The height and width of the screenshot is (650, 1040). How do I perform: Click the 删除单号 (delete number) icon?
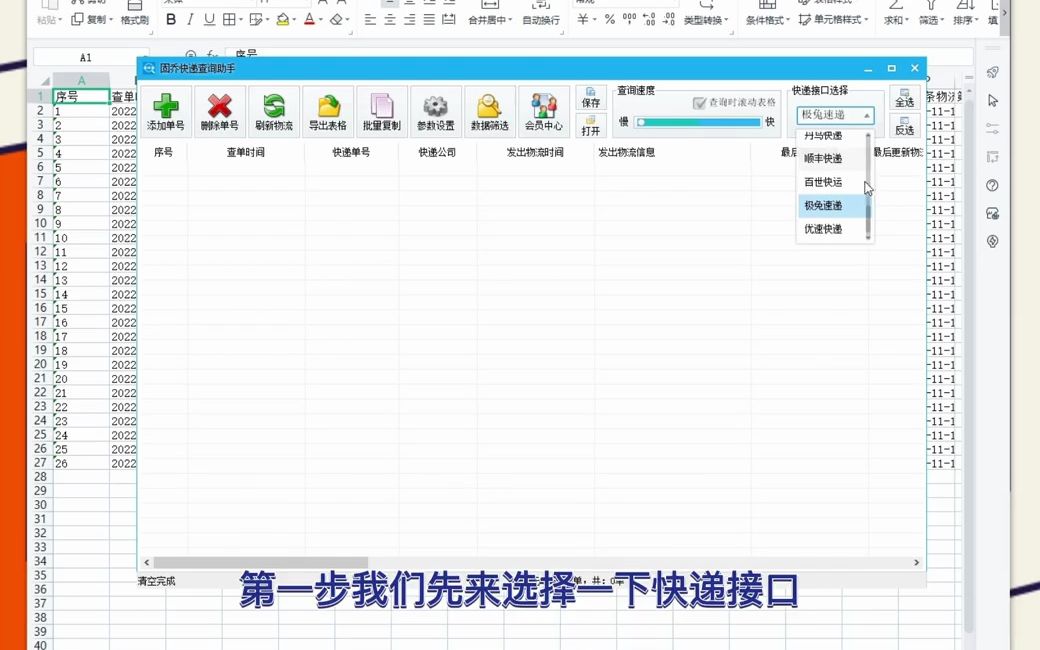[220, 108]
